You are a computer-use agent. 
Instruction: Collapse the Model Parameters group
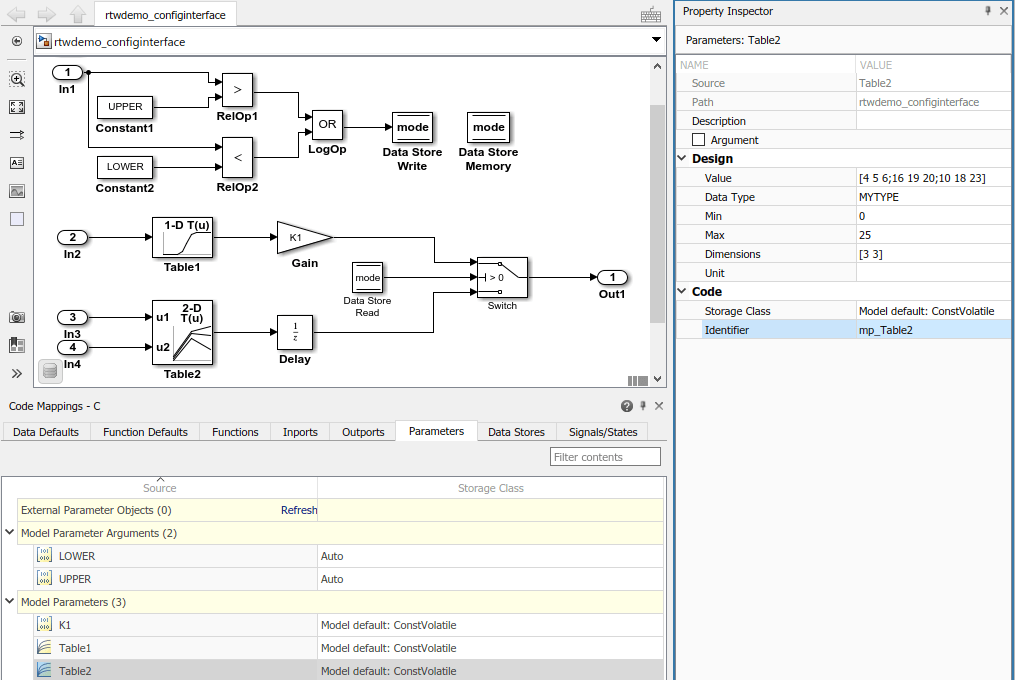tap(10, 601)
